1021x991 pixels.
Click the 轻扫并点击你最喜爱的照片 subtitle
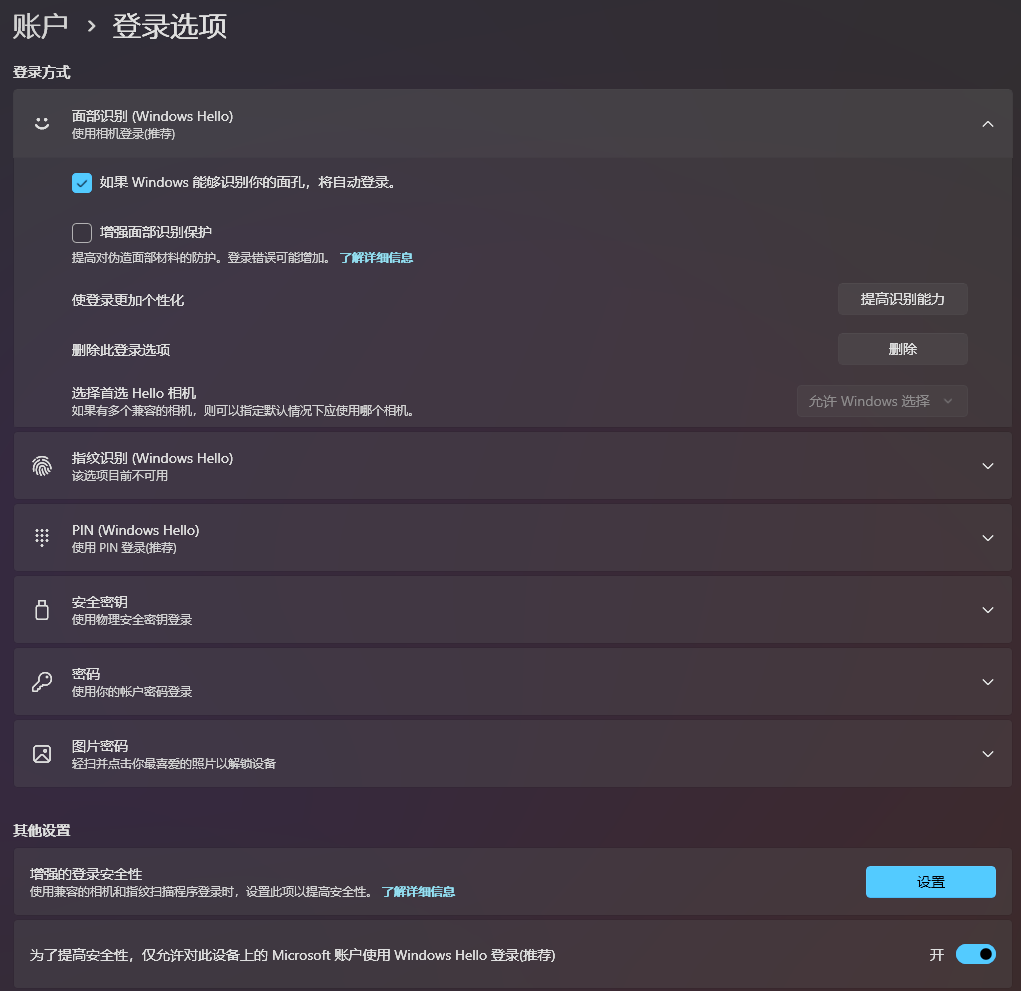[174, 764]
